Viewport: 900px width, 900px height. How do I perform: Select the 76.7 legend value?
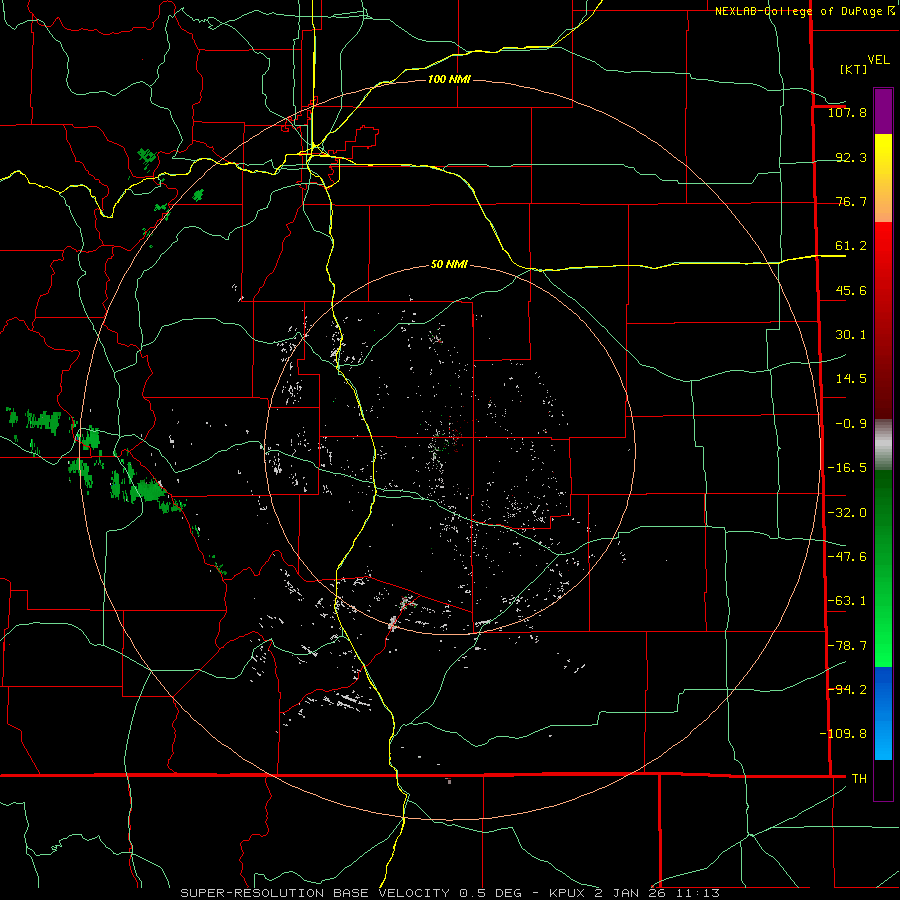[x=851, y=201]
